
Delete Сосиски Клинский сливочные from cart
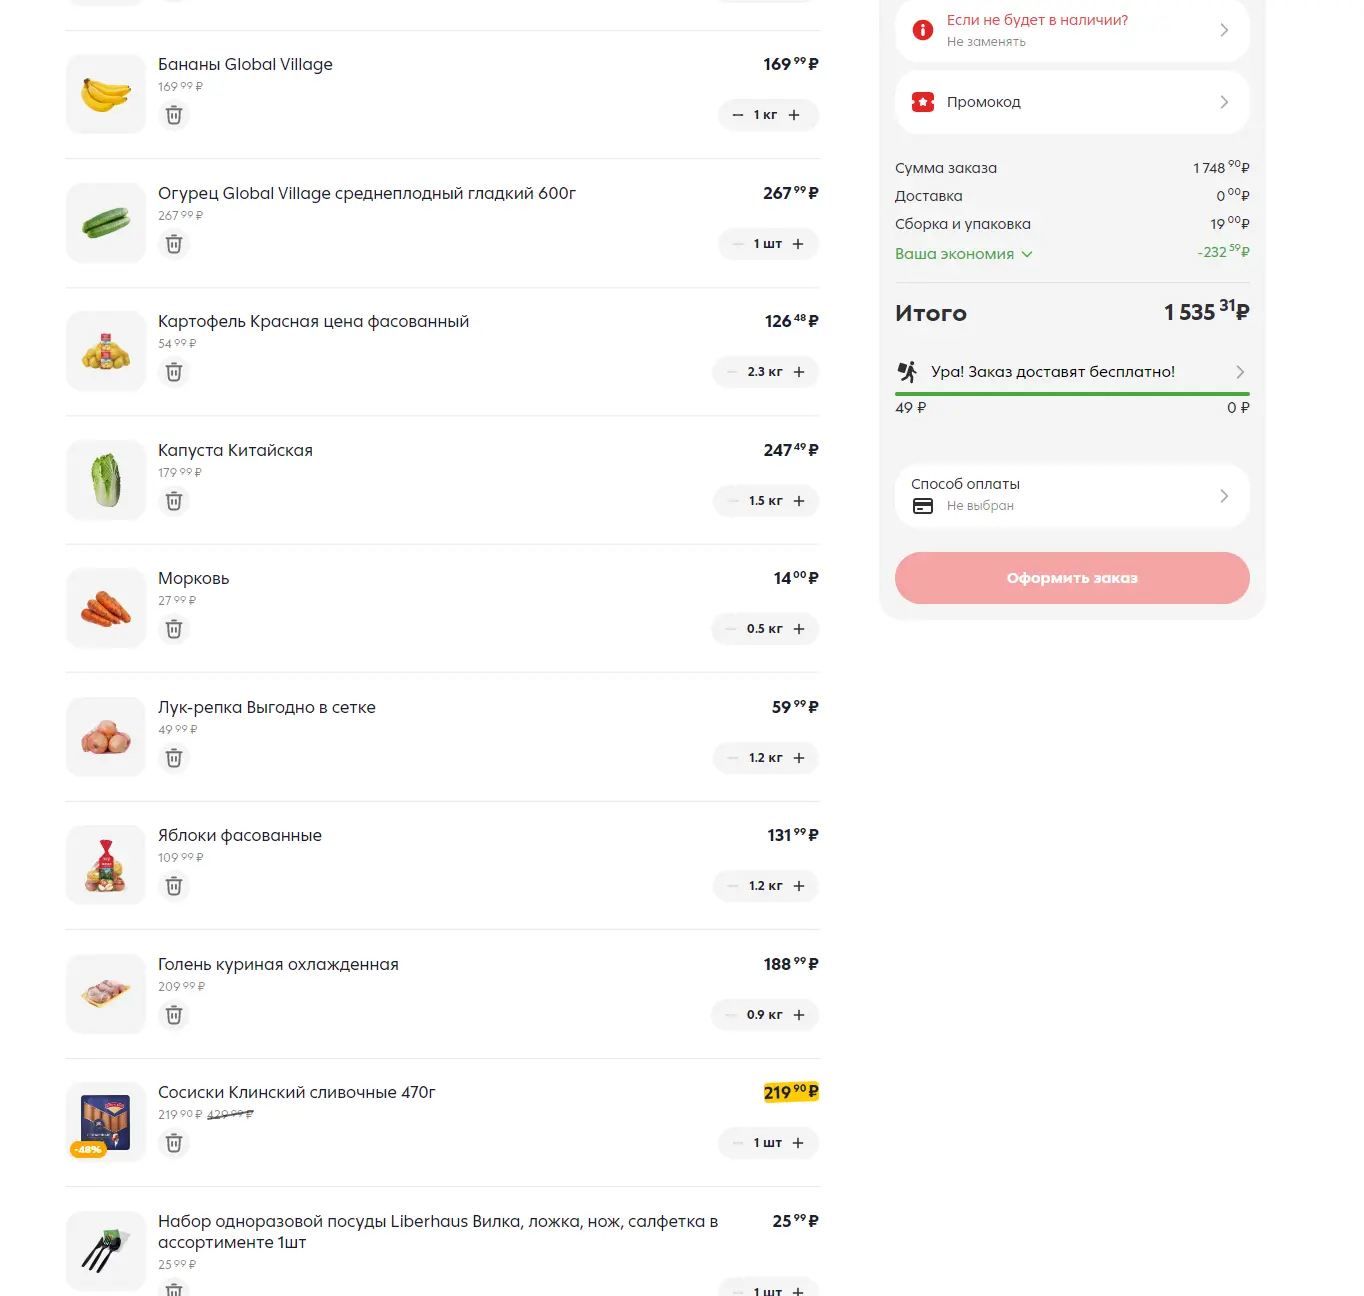[174, 1143]
